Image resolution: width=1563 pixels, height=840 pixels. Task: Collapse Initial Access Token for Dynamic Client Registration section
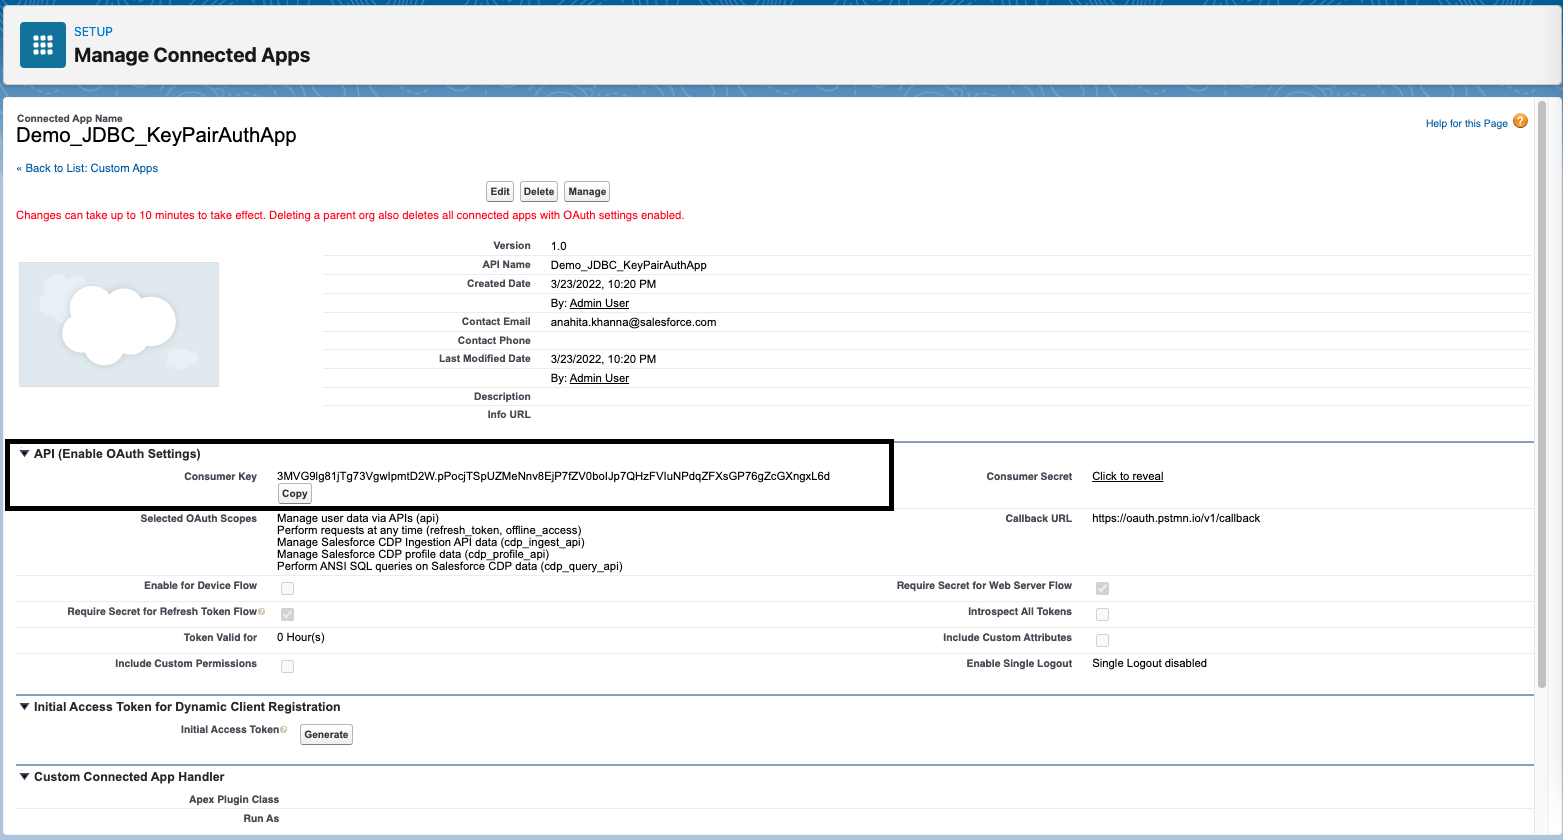pos(25,707)
